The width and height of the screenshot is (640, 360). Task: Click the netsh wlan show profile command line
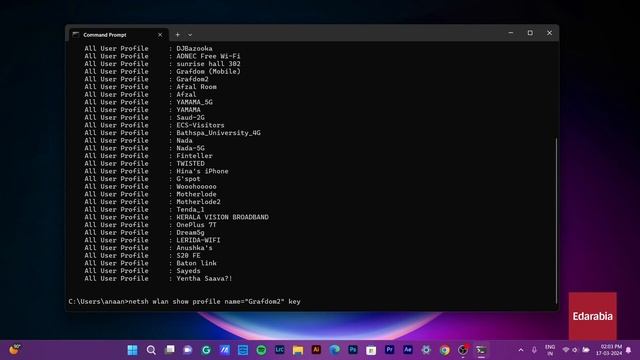click(184, 302)
